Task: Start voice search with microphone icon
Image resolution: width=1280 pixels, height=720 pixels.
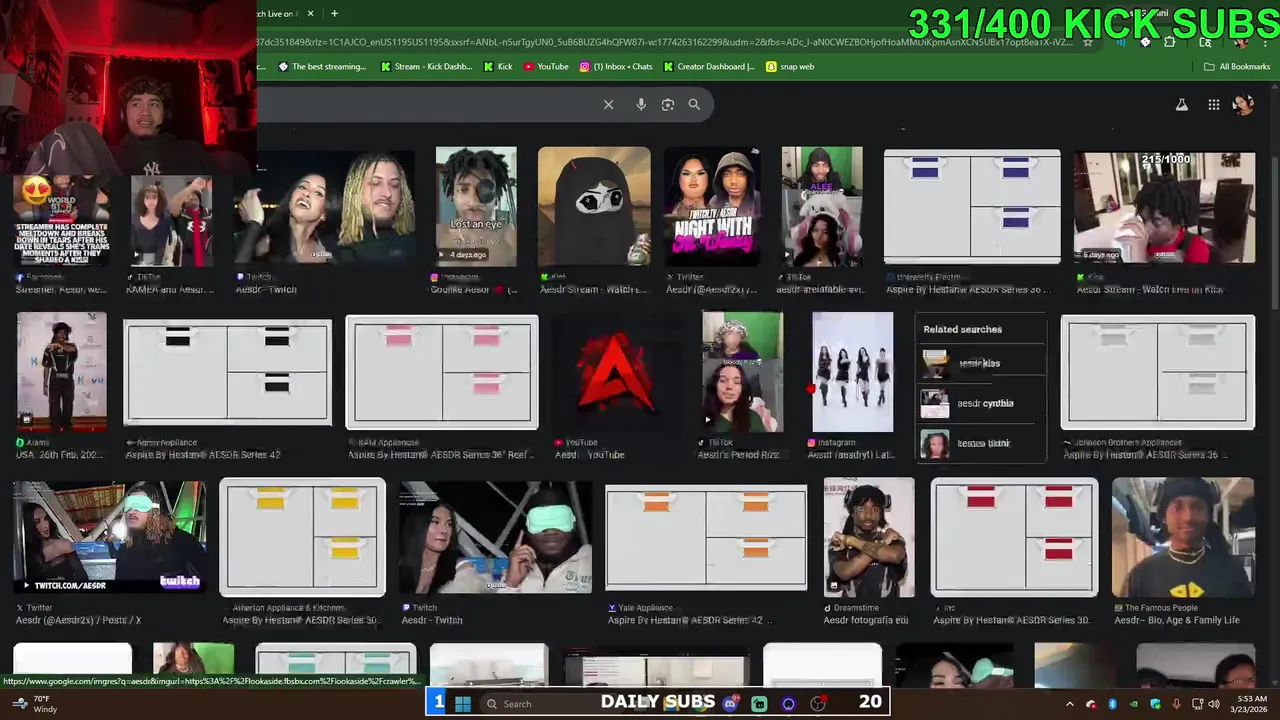Action: (x=641, y=104)
